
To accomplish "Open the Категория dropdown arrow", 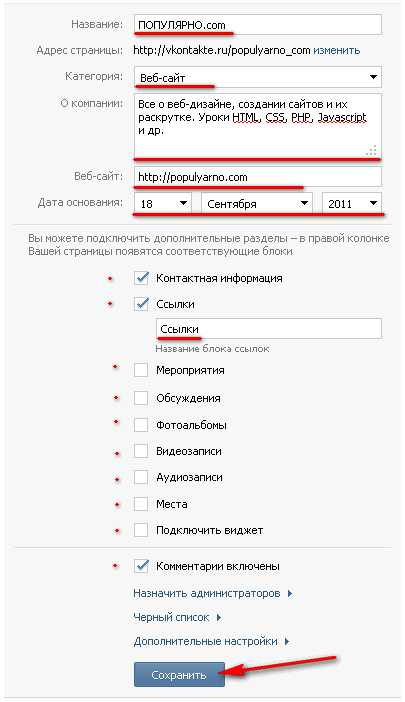I will (x=373, y=77).
